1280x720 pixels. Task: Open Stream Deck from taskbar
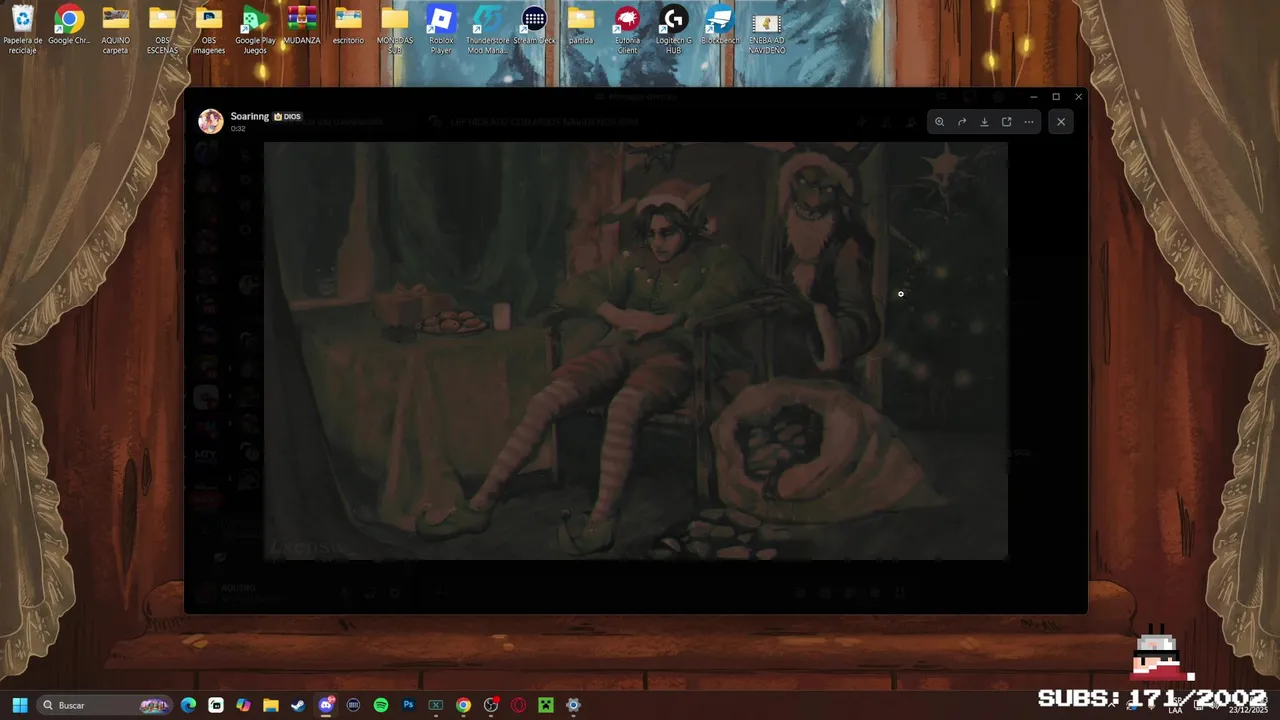point(353,705)
